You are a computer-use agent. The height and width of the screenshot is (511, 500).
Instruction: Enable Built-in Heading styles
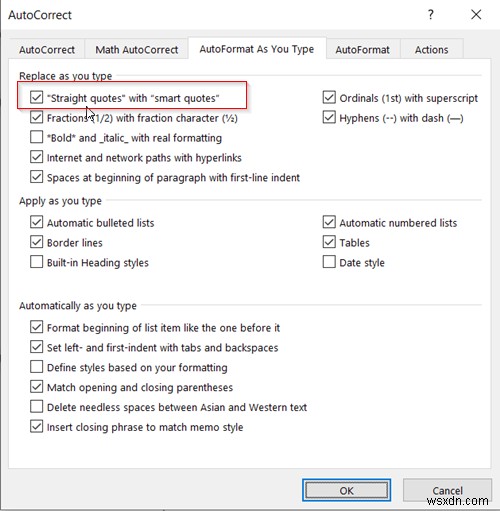pos(36,262)
